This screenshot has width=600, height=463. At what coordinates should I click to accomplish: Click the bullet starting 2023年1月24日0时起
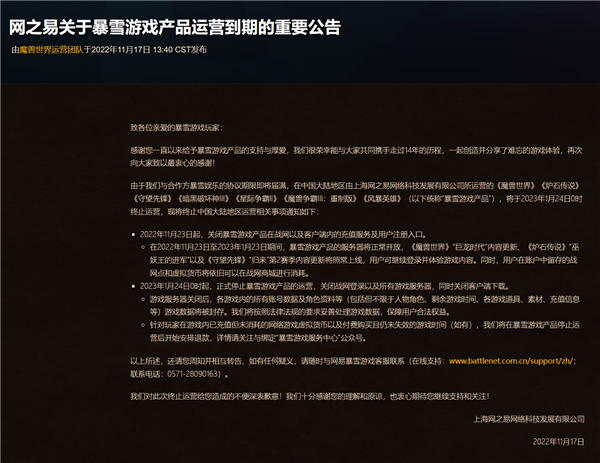pyautogui.click(x=324, y=286)
